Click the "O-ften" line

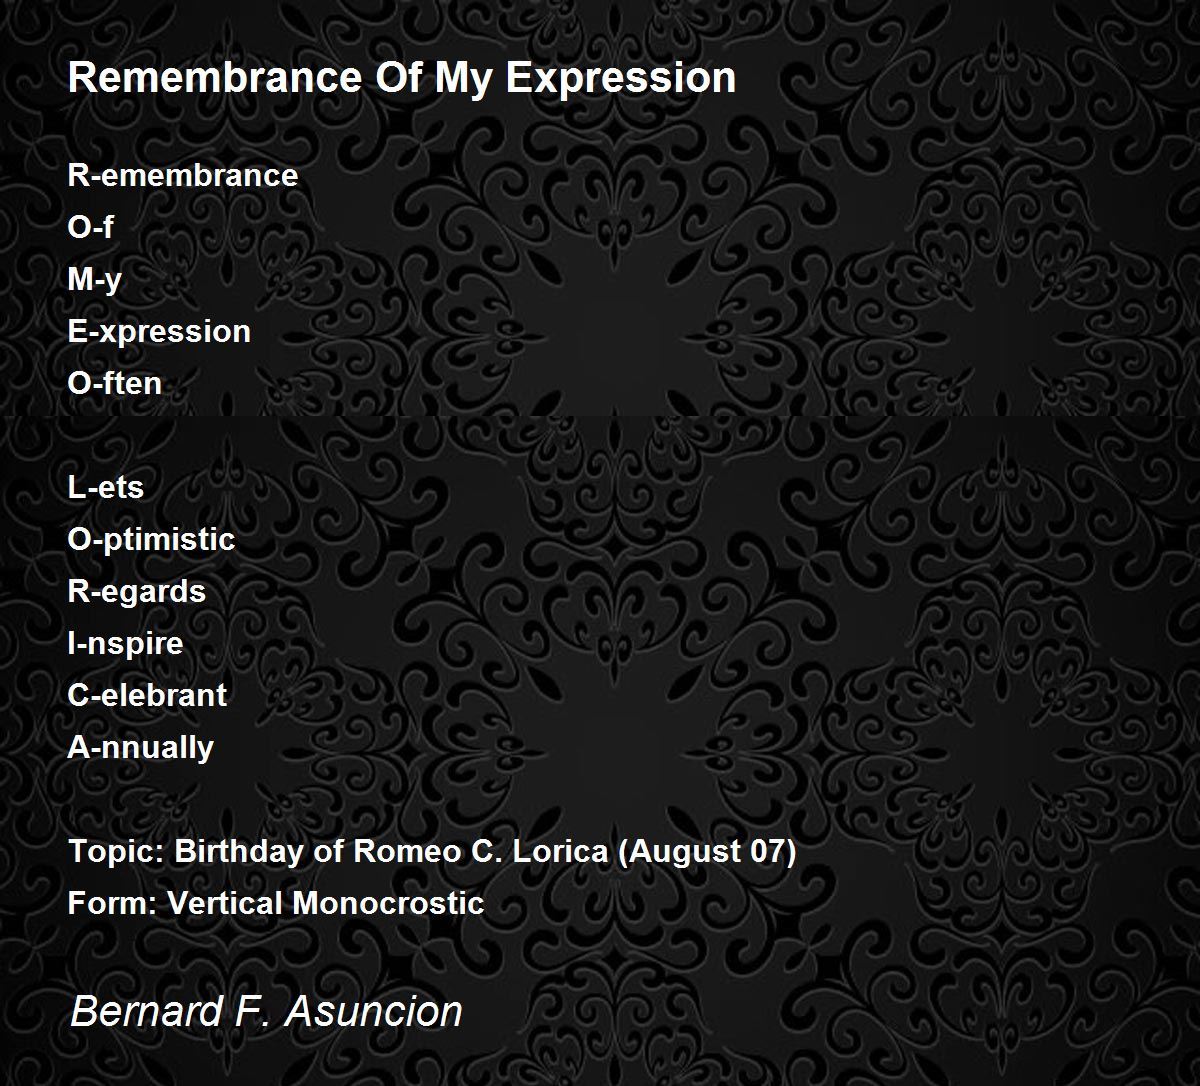(115, 384)
